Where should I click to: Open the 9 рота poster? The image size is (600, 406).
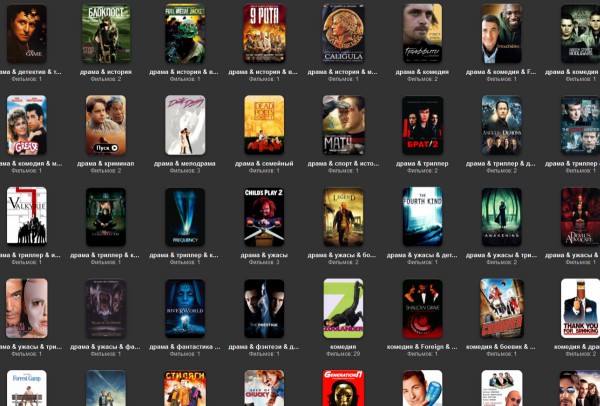[264, 33]
